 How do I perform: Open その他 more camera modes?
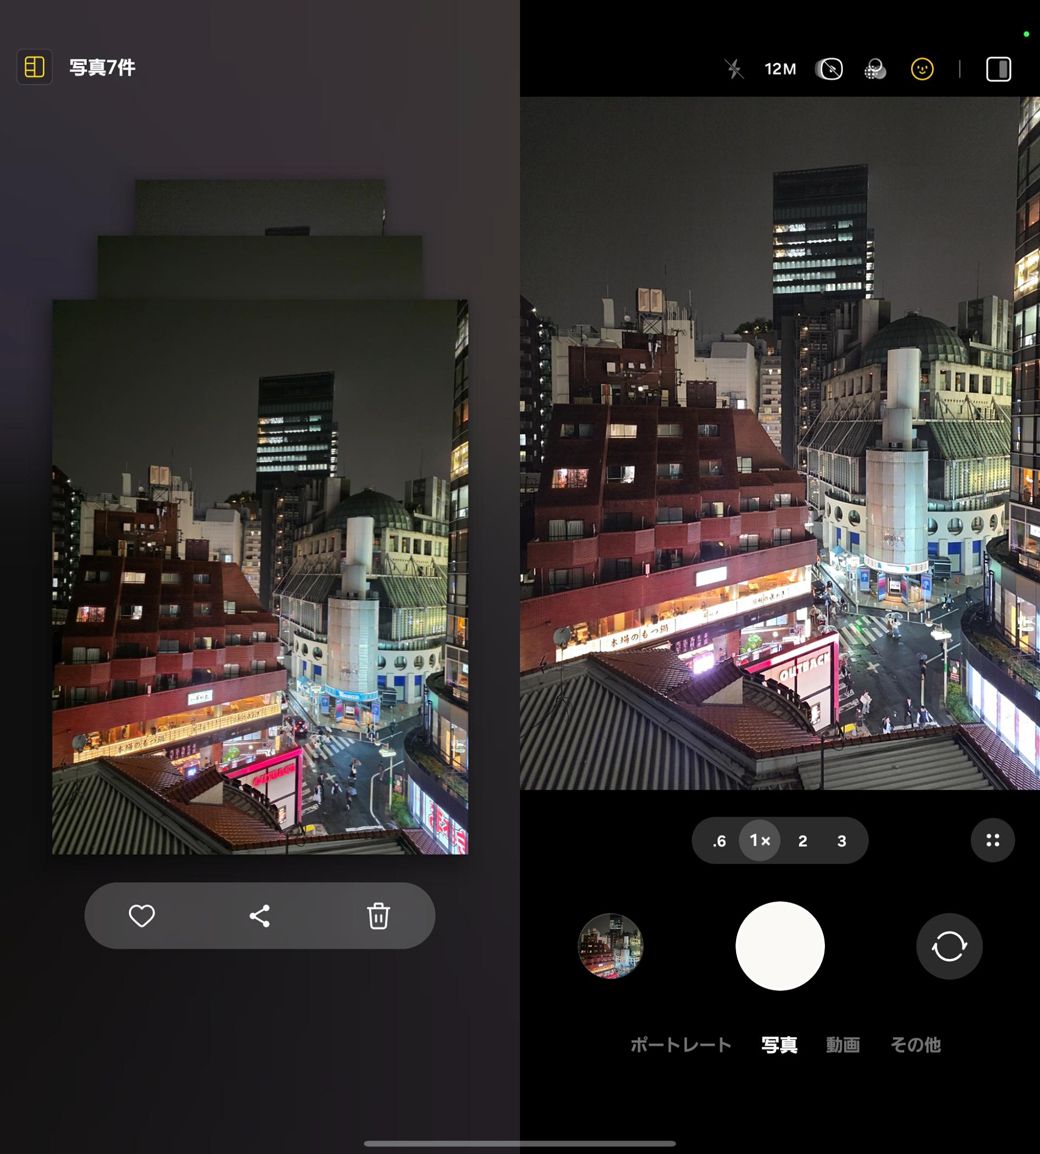pos(915,1045)
